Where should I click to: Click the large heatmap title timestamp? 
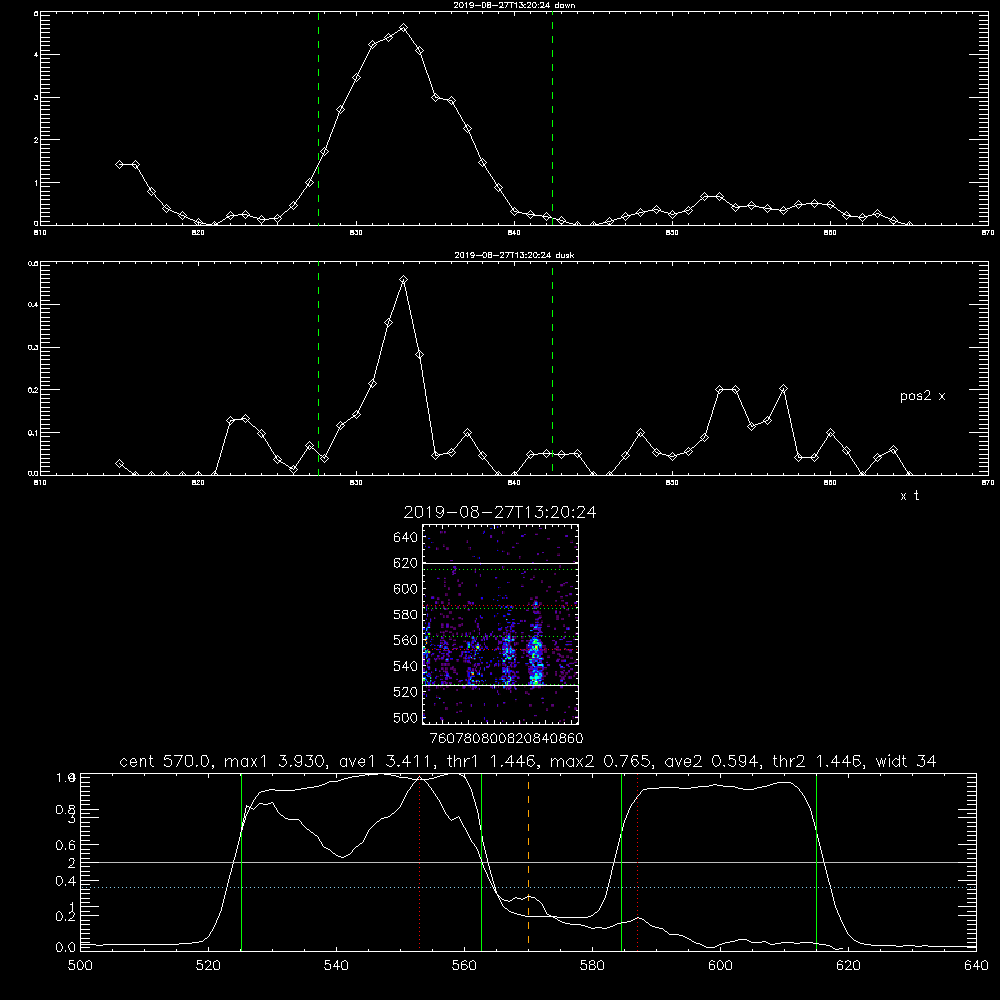tap(500, 512)
